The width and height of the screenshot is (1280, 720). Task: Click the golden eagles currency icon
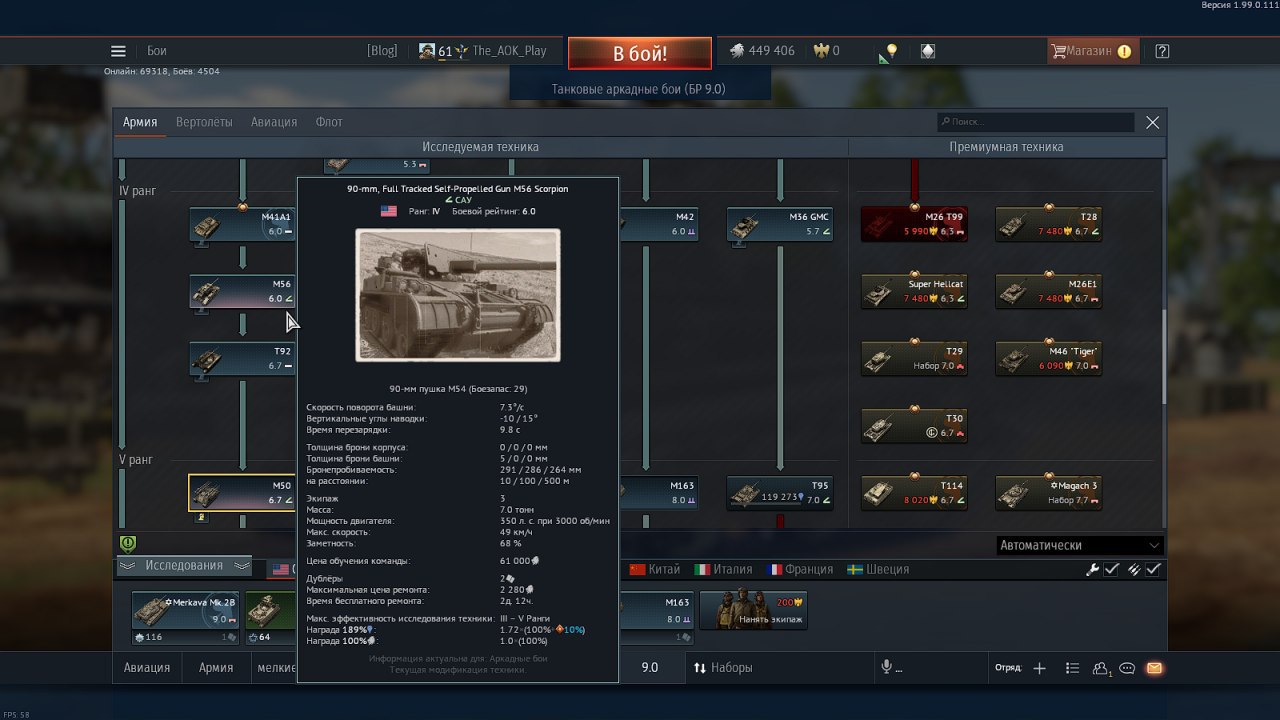tap(822, 51)
